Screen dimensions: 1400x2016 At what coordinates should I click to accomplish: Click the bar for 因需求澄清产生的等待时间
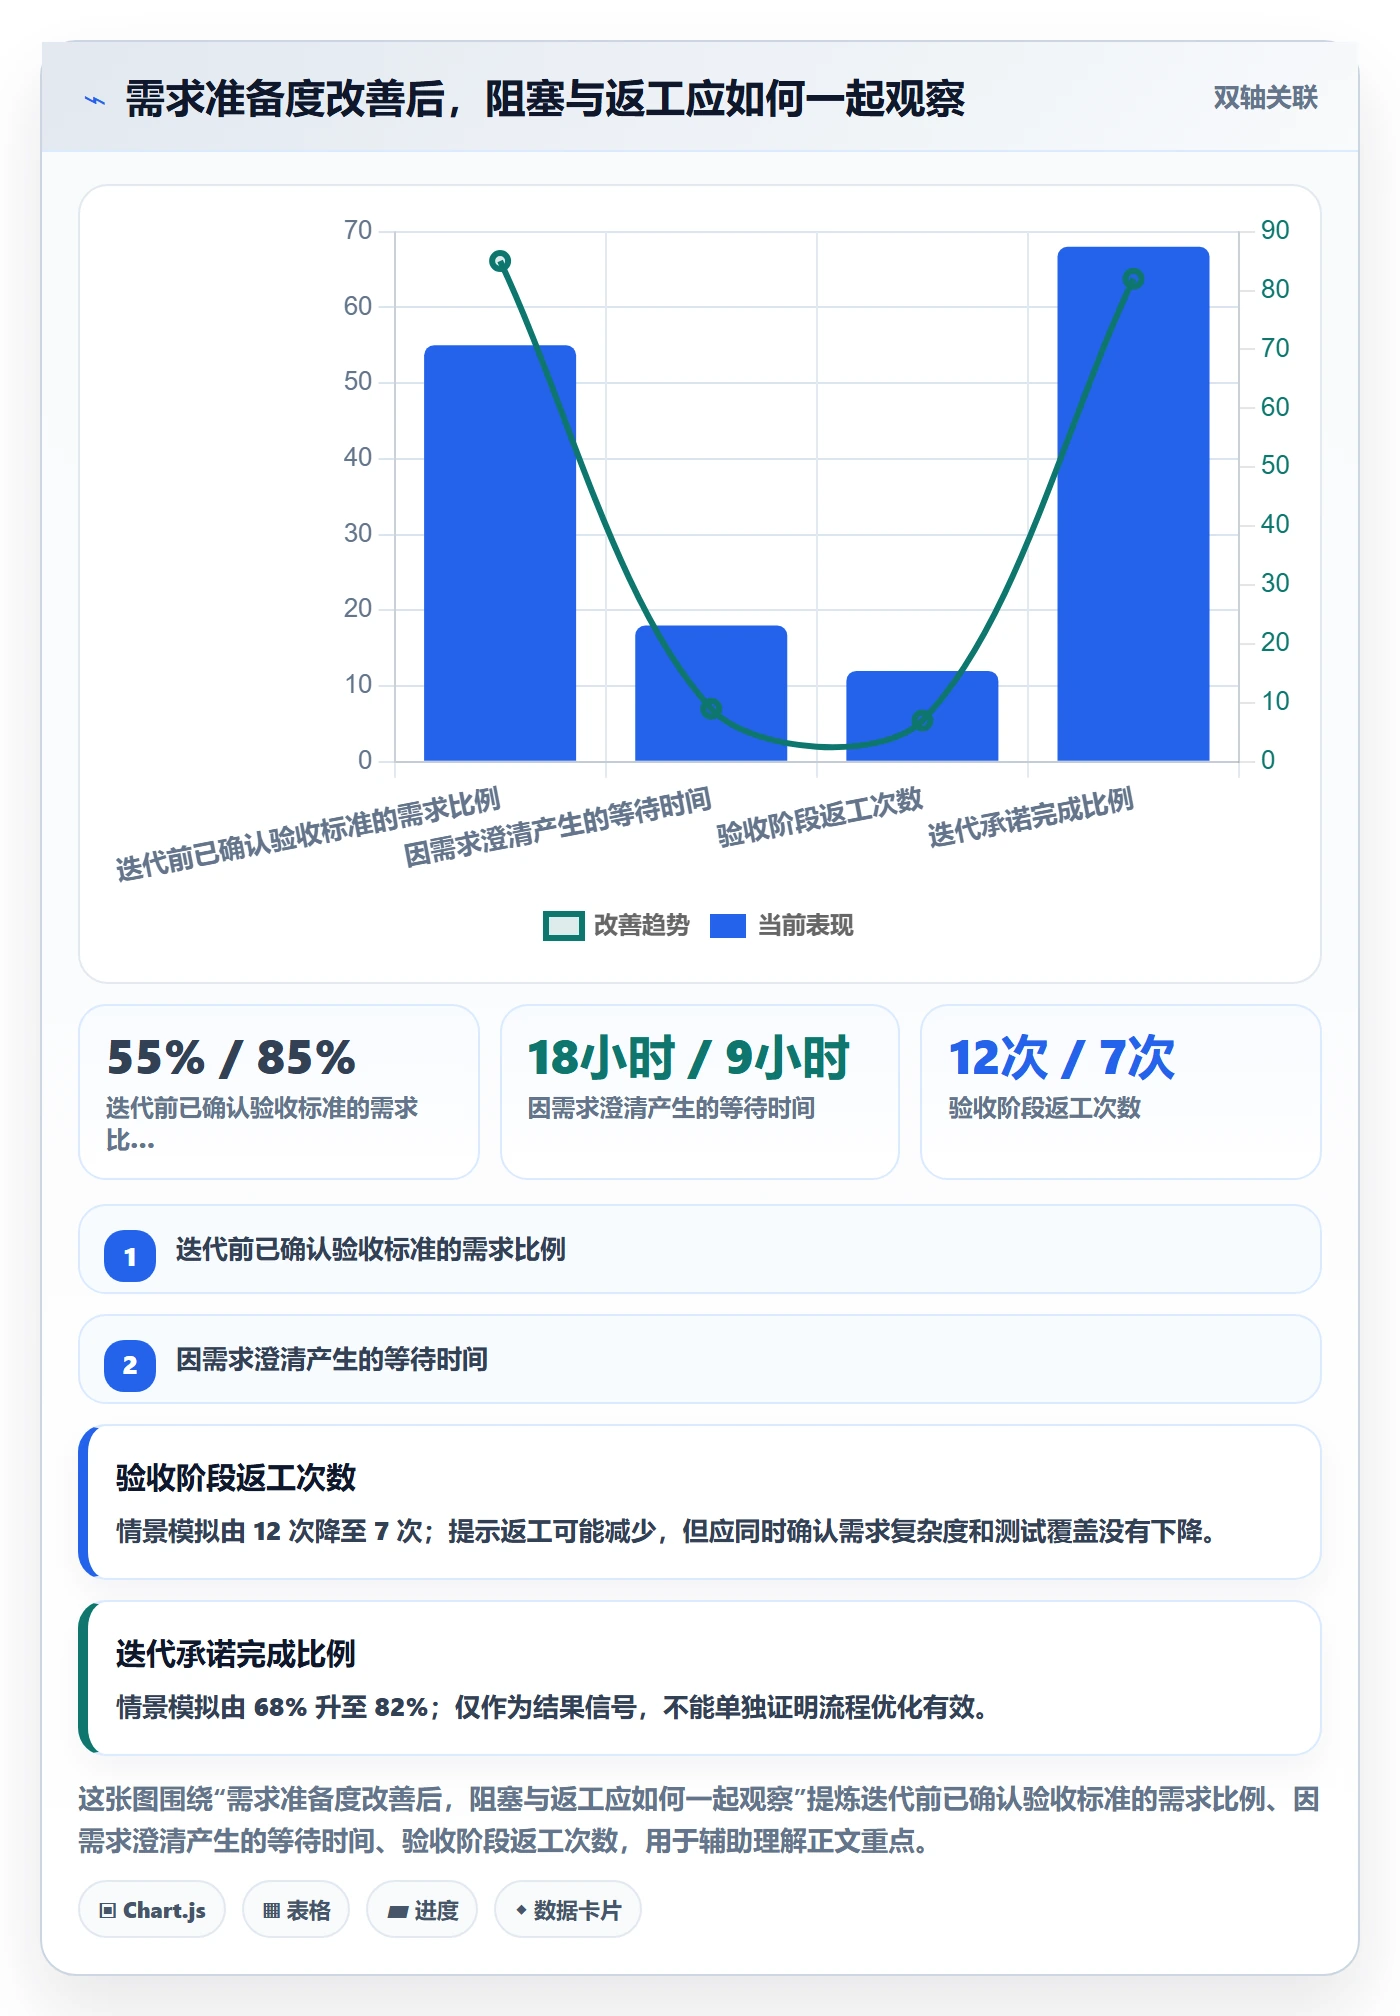[x=711, y=693]
